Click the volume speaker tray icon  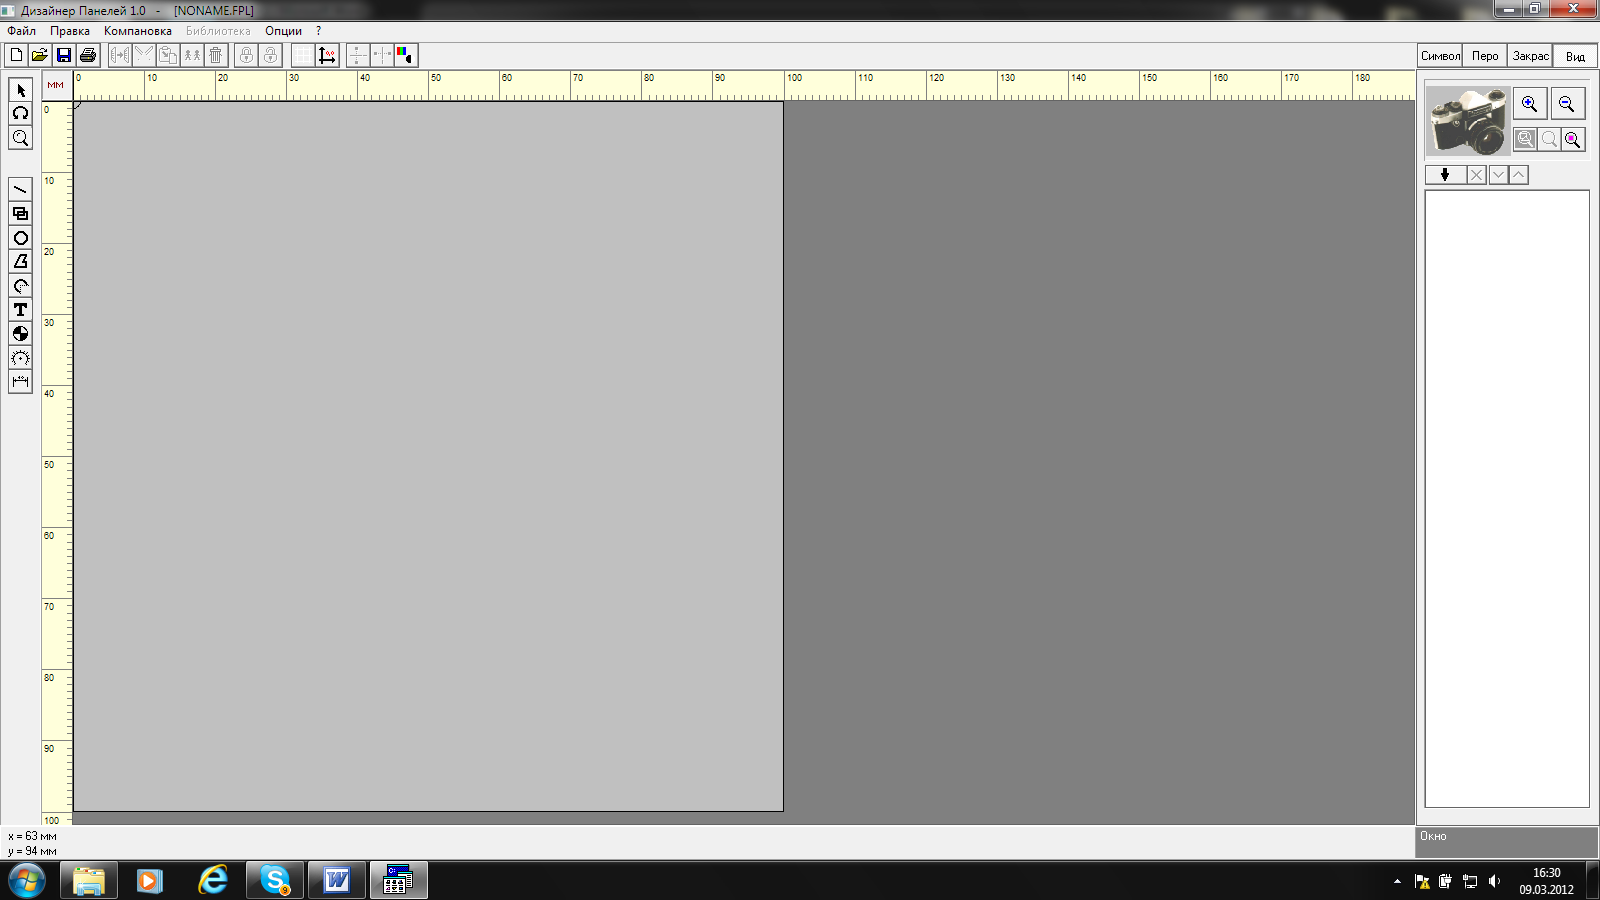(x=1494, y=881)
